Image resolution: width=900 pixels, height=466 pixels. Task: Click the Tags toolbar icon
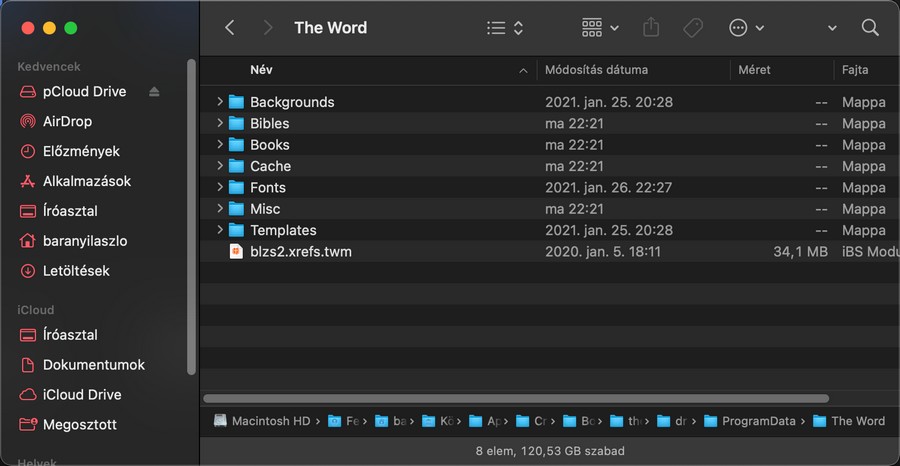coord(693,28)
